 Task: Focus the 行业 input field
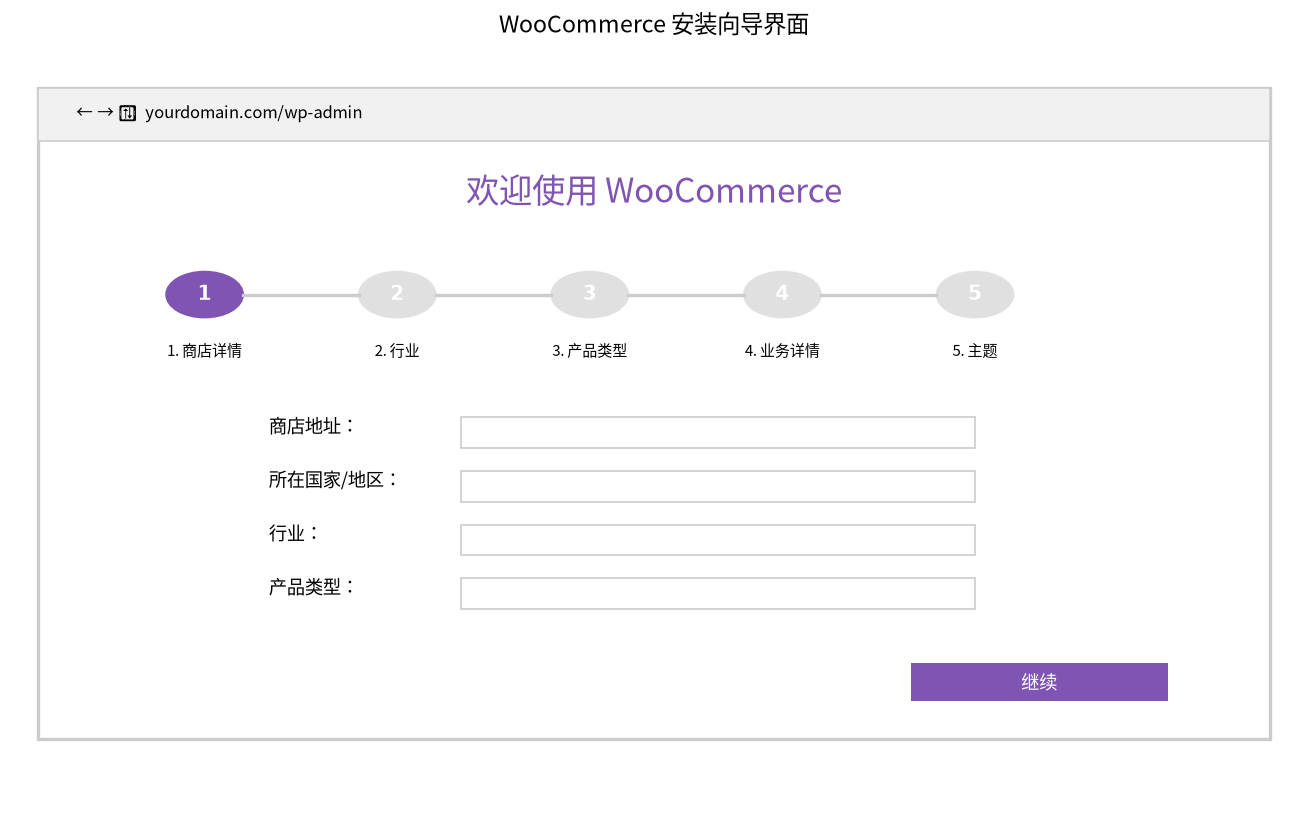718,540
